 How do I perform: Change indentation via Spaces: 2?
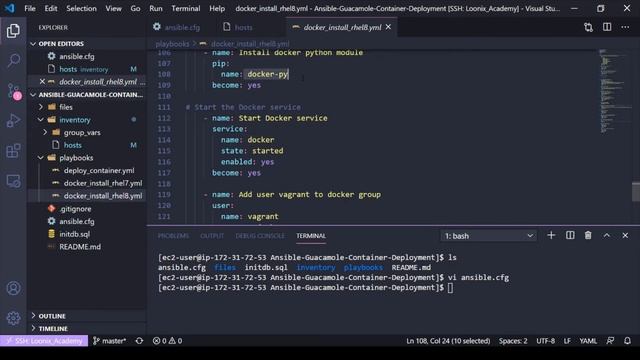(513, 341)
